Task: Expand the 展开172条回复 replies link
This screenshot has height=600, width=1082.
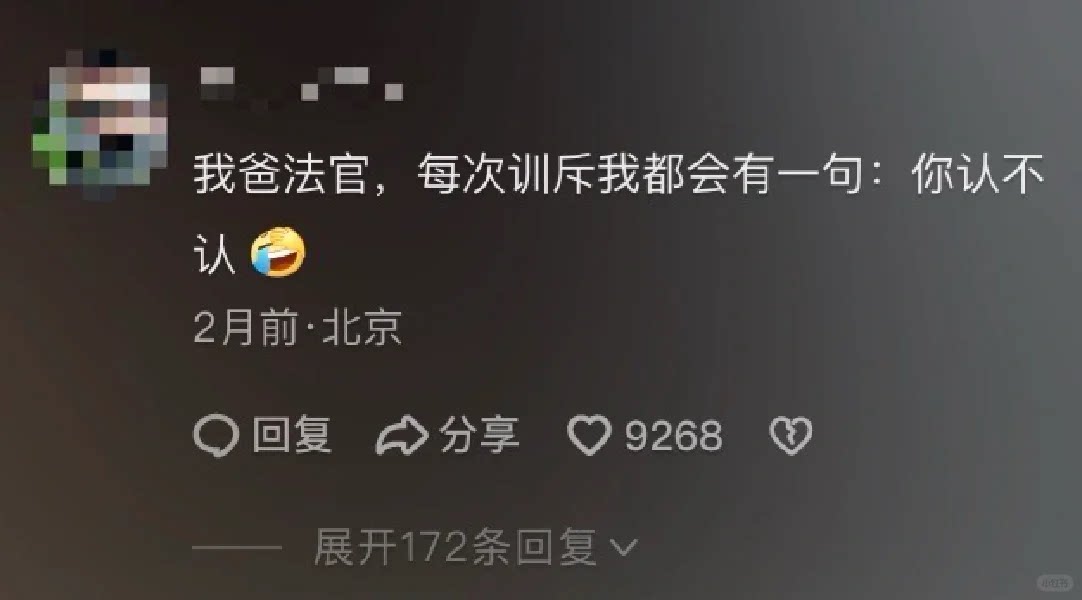Action: 475,548
